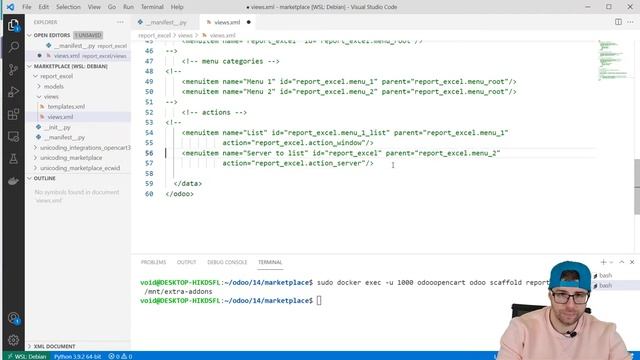Click the 1 UNSAVED badge

[88, 36]
